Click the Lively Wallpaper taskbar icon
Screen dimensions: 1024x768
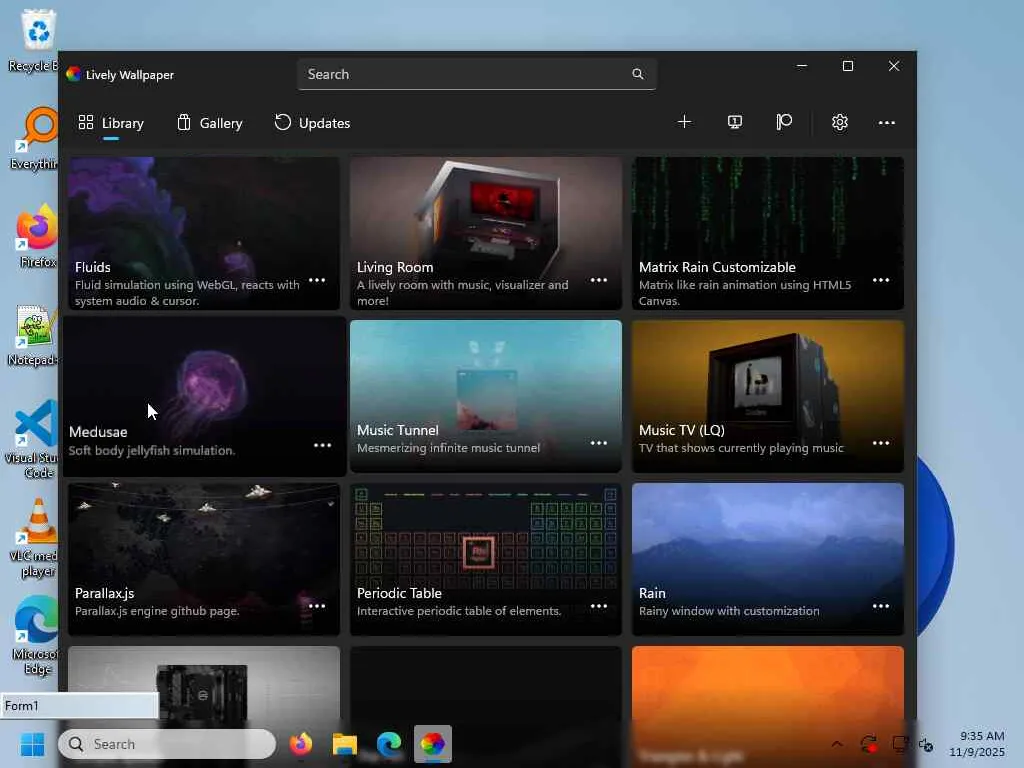(432, 744)
